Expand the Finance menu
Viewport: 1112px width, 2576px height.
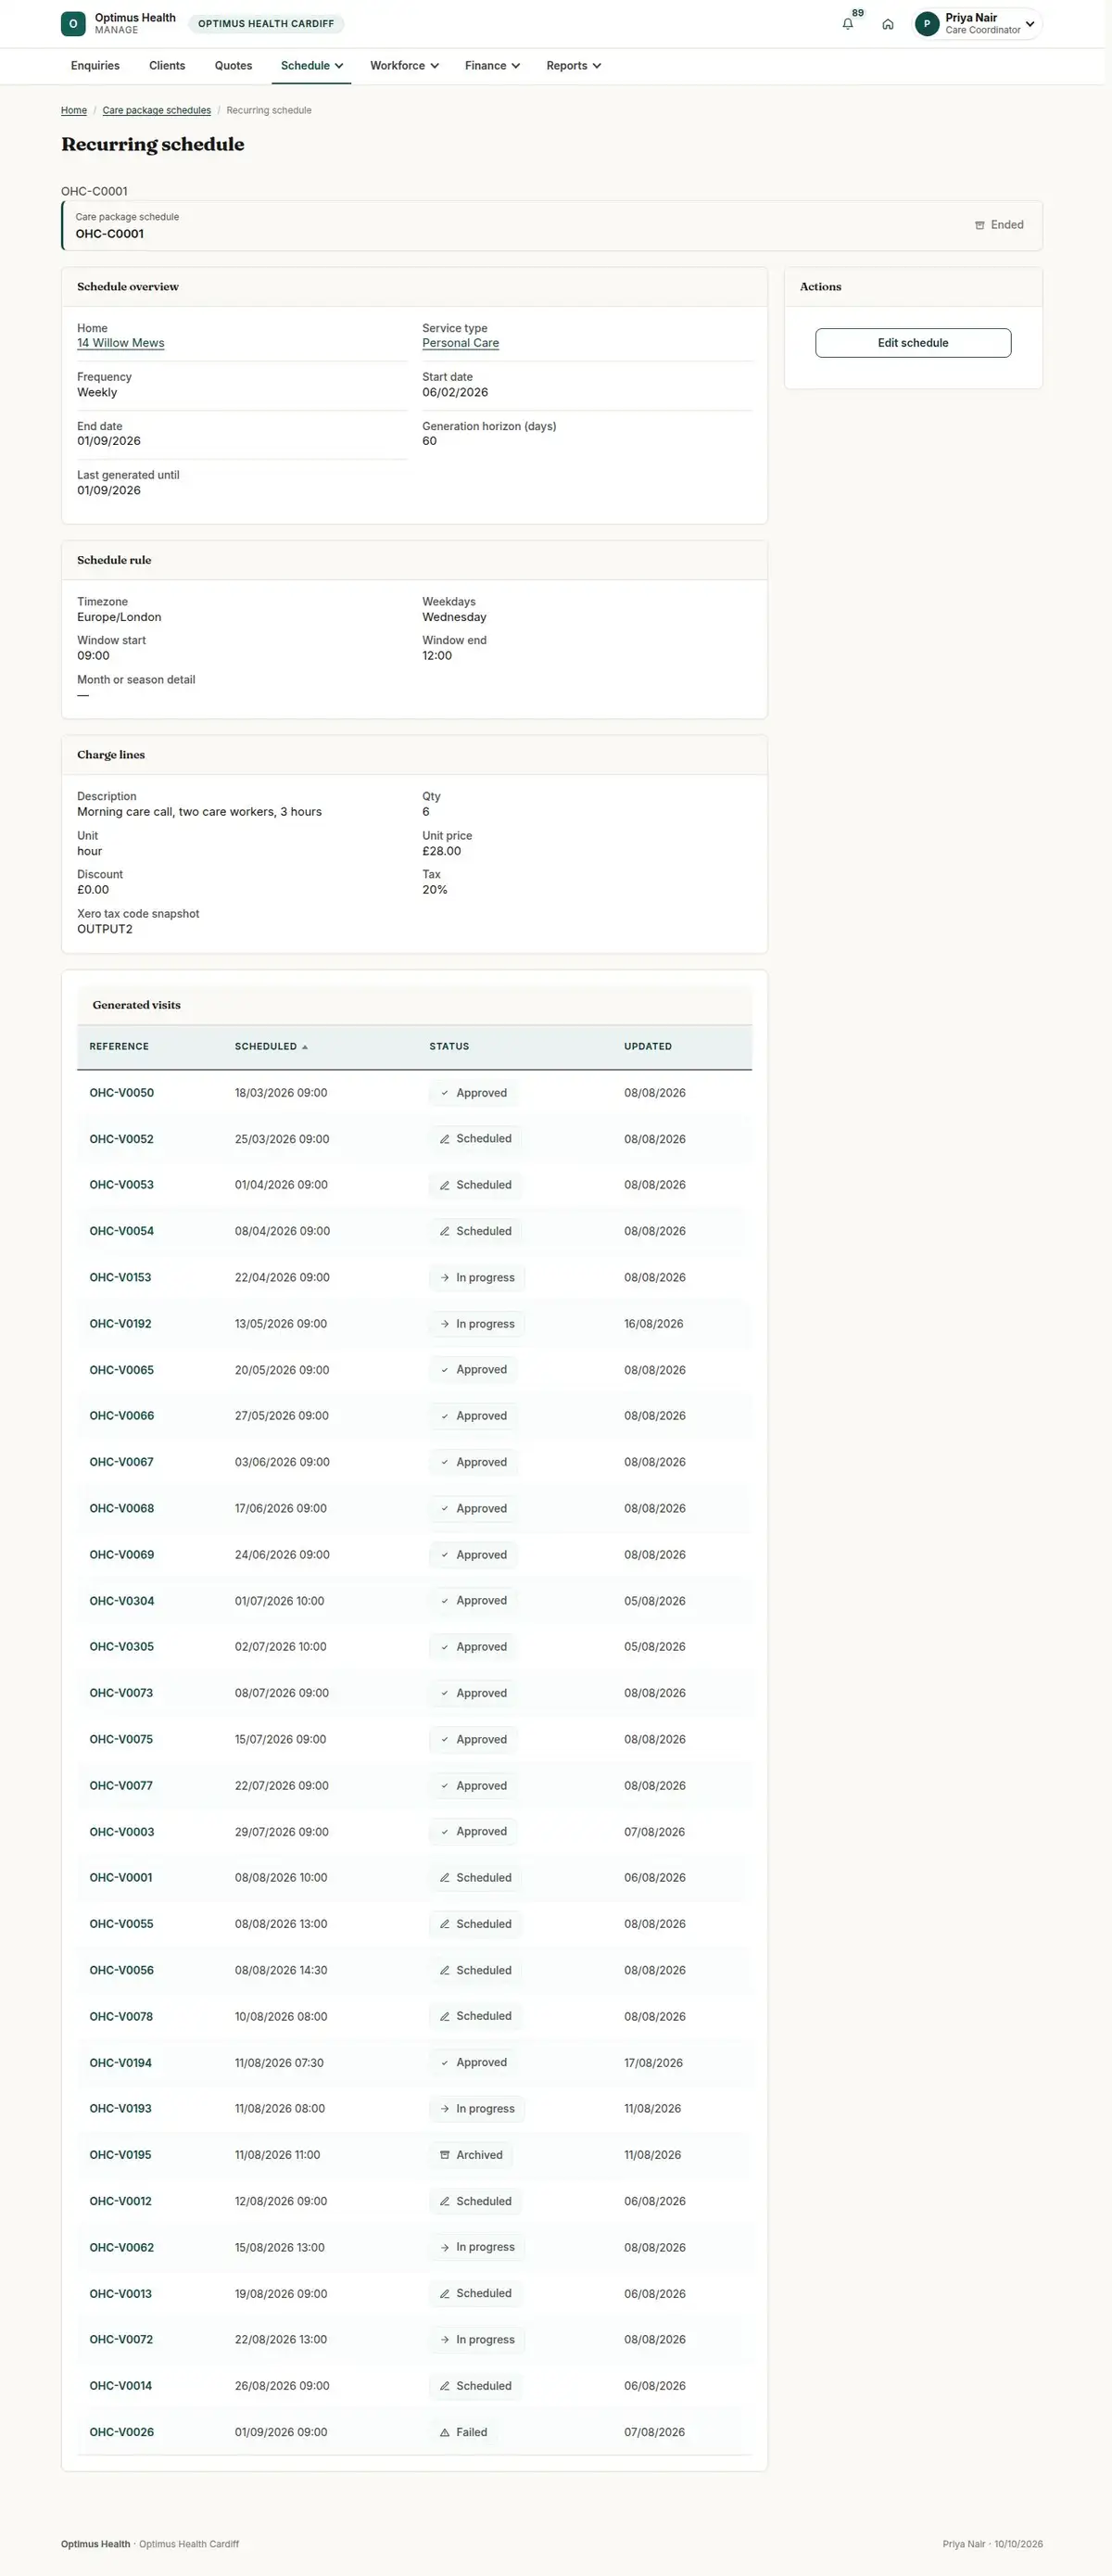click(x=492, y=66)
